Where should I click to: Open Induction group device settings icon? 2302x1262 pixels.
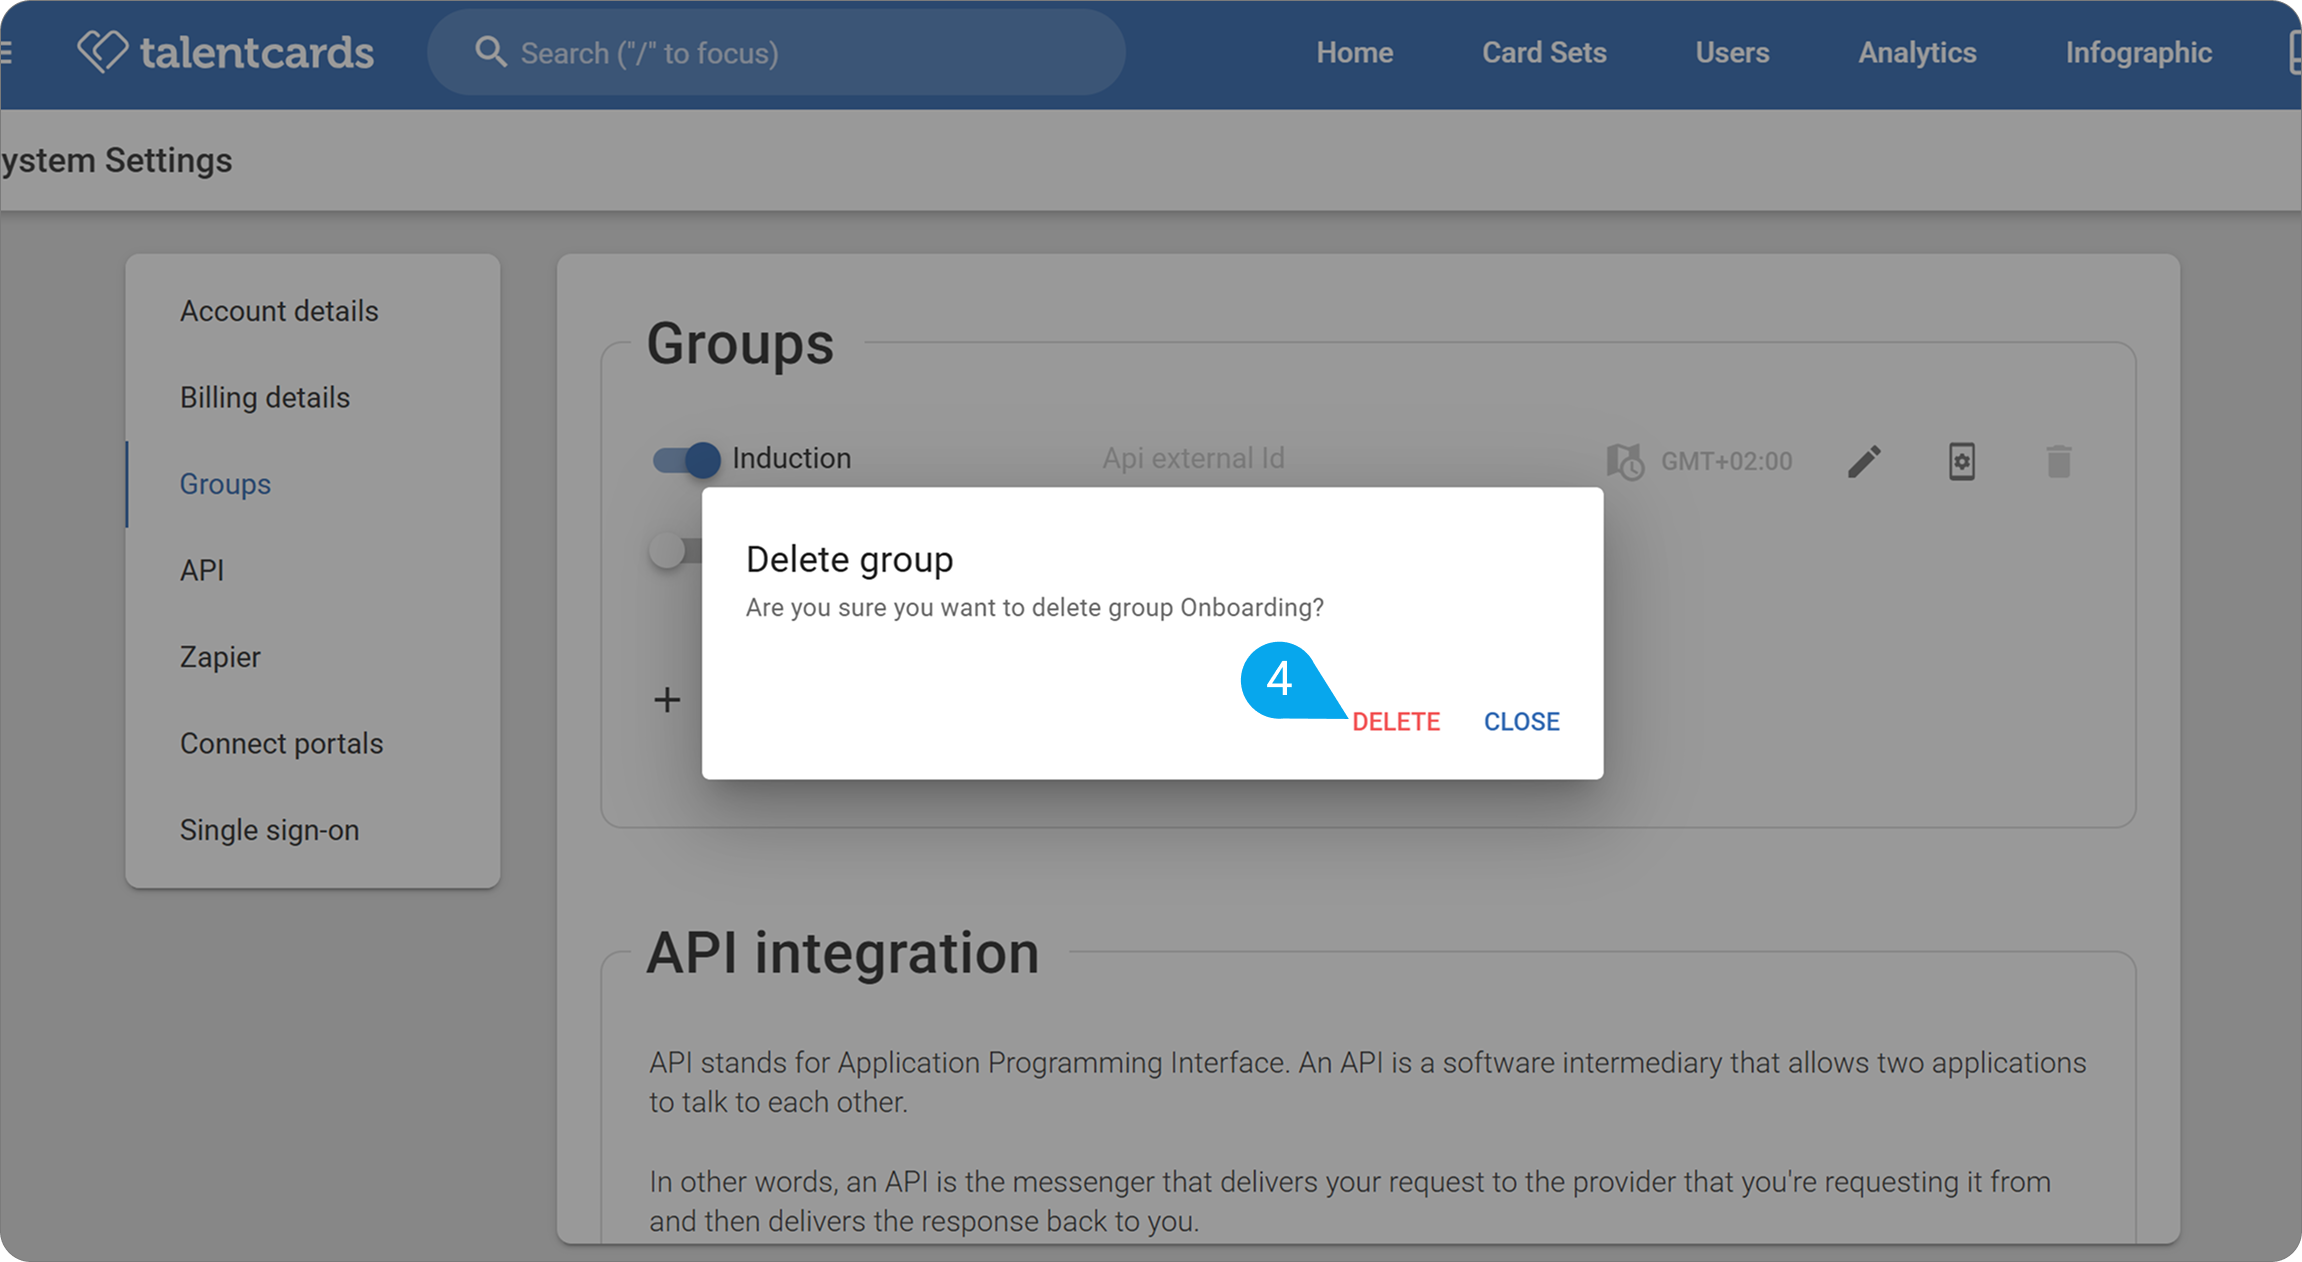click(1961, 461)
